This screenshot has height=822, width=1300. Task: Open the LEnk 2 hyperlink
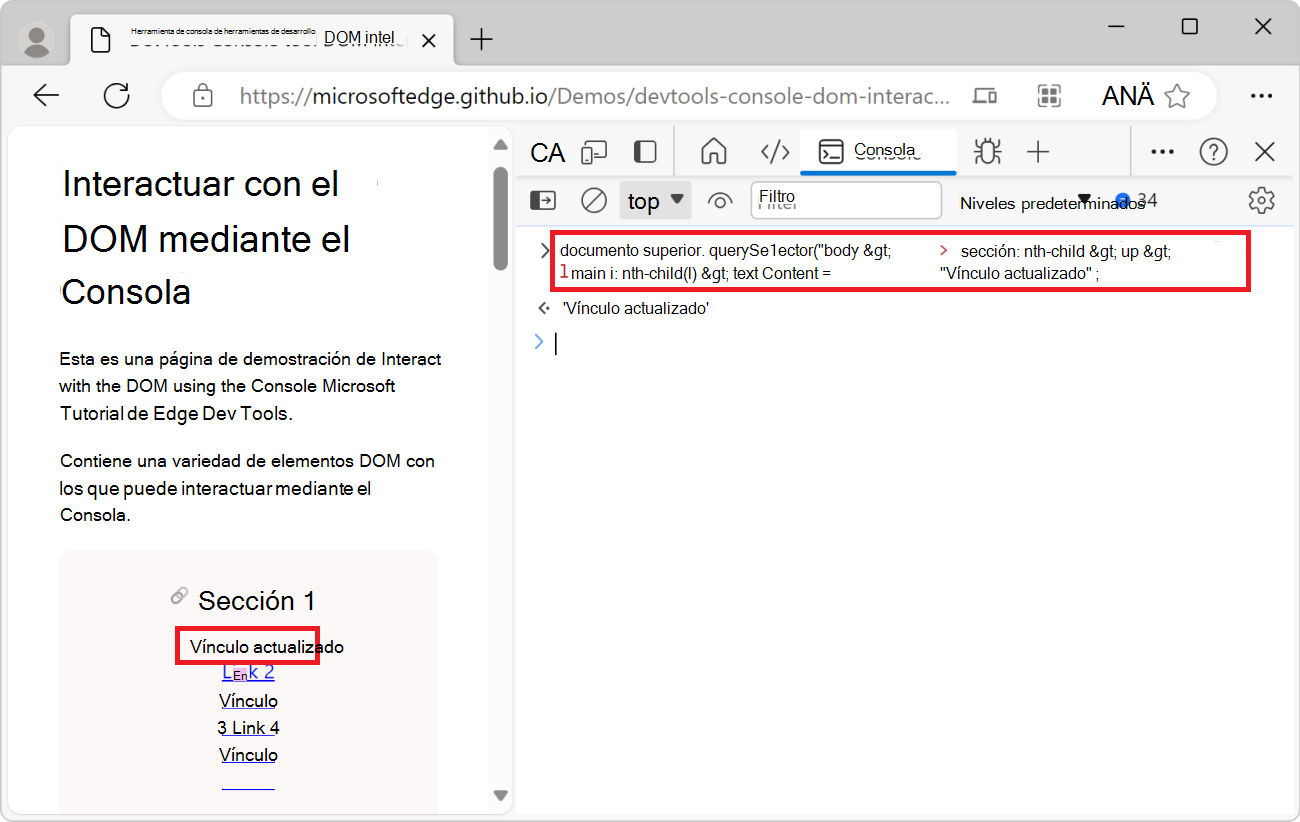pyautogui.click(x=247, y=672)
